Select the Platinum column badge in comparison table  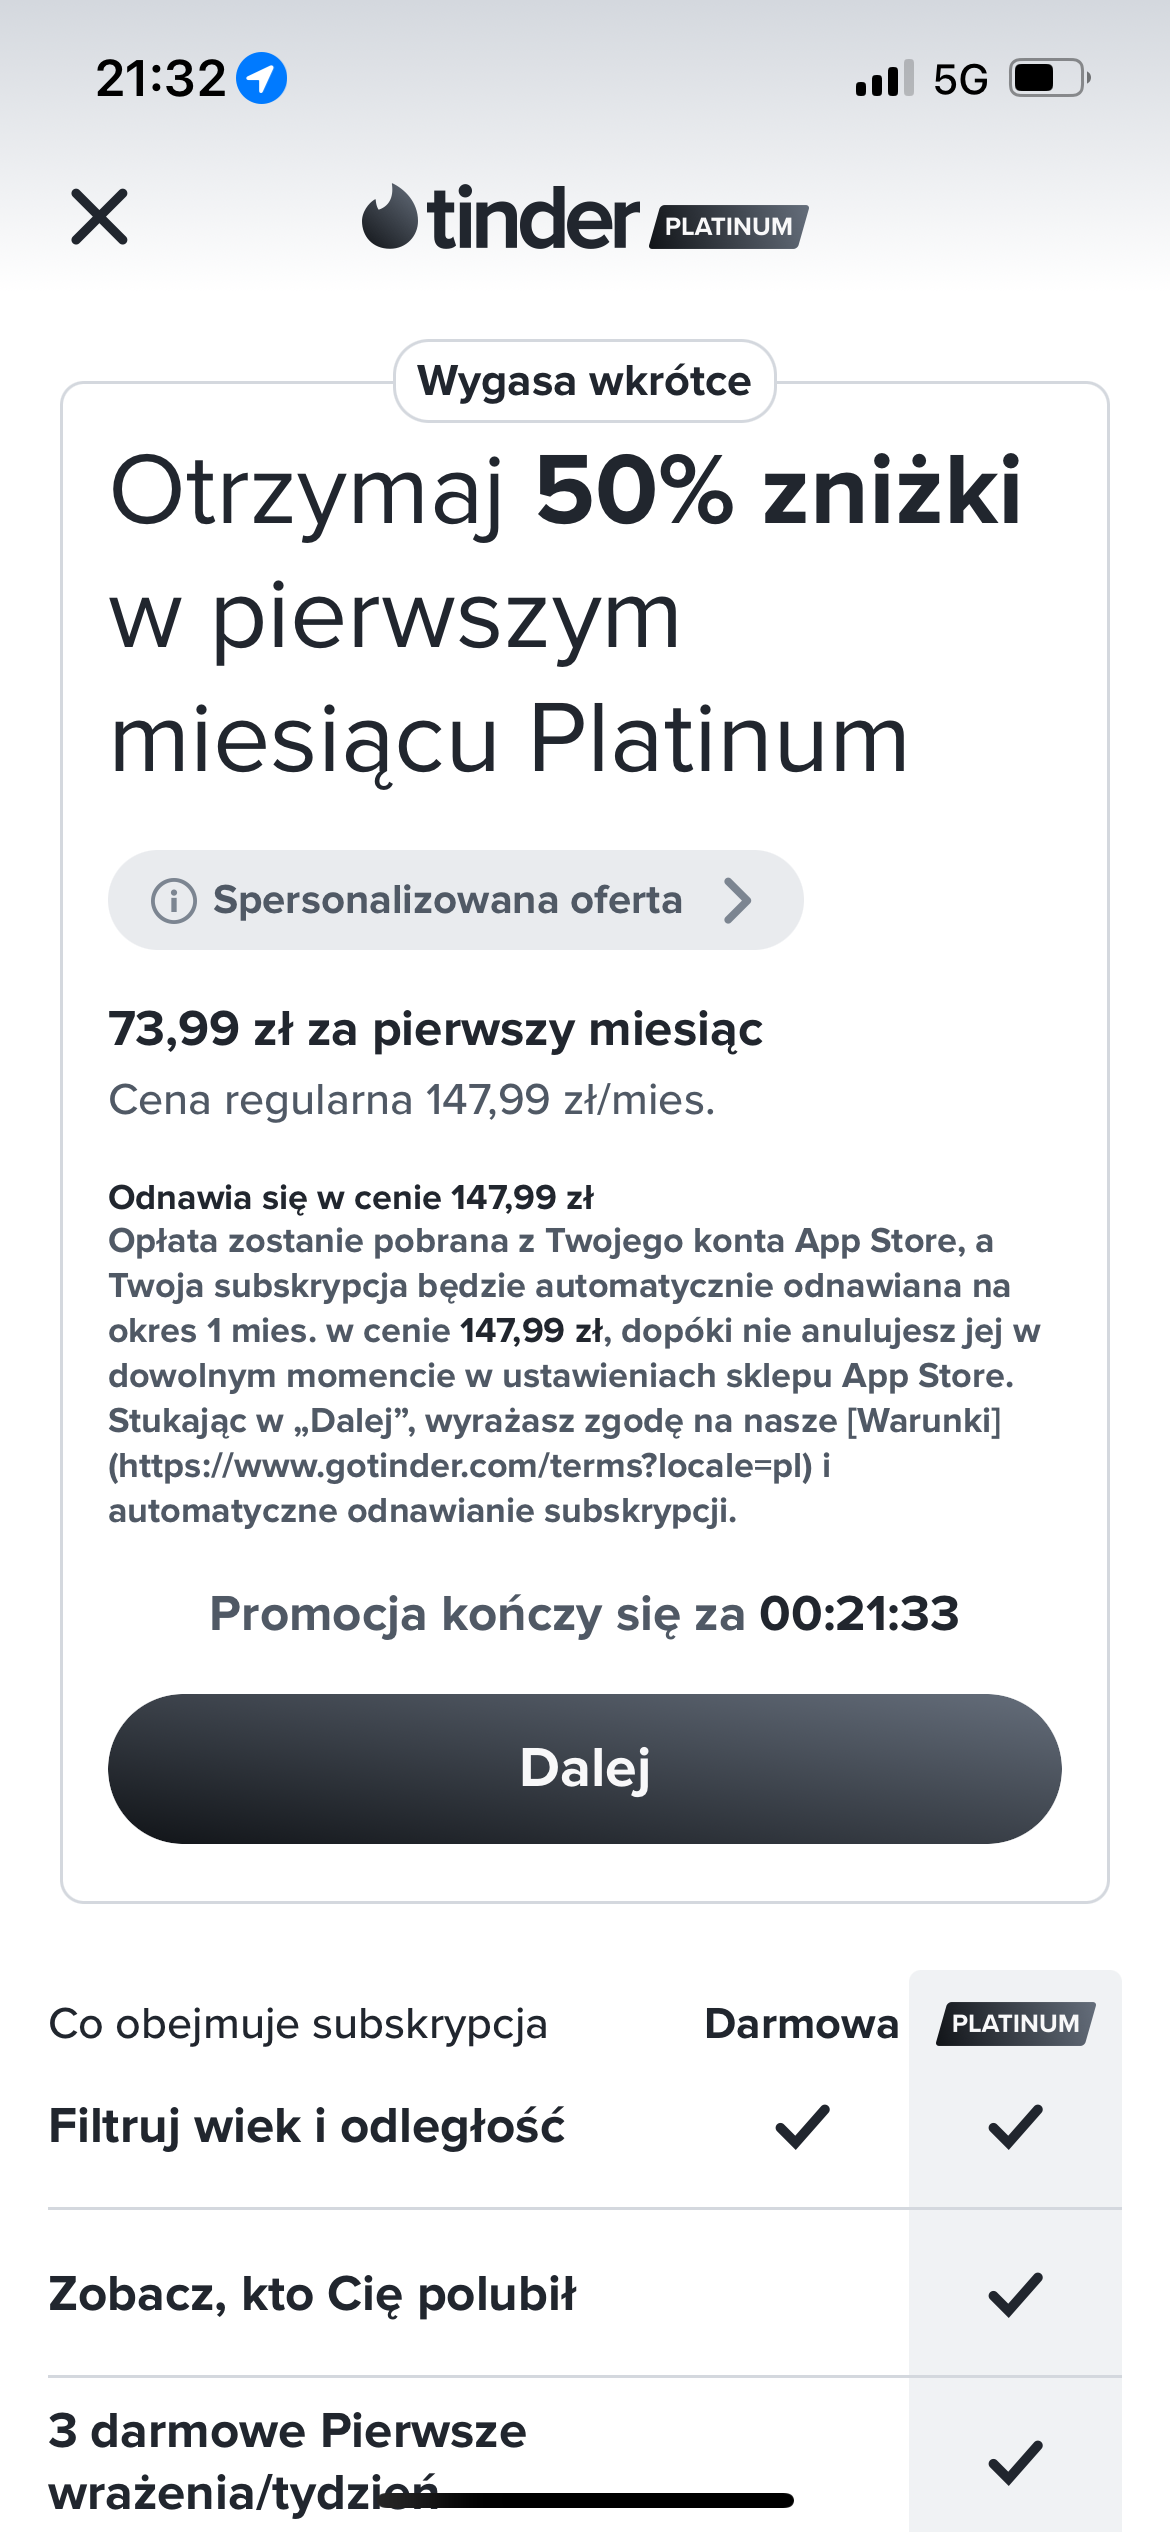pyautogui.click(x=1015, y=2024)
